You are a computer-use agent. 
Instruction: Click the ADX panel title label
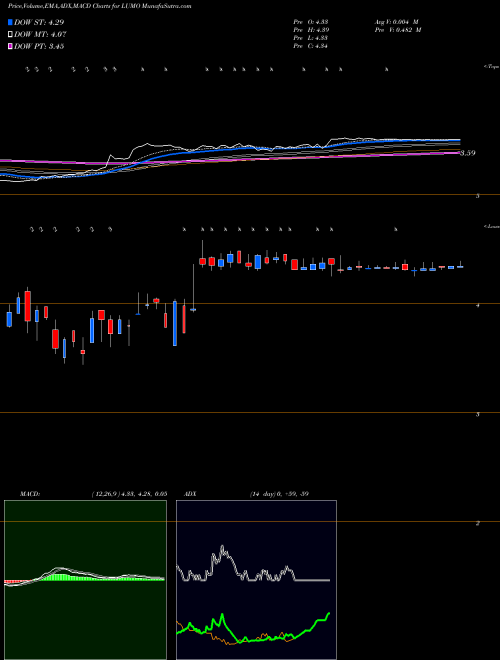[x=191, y=494]
